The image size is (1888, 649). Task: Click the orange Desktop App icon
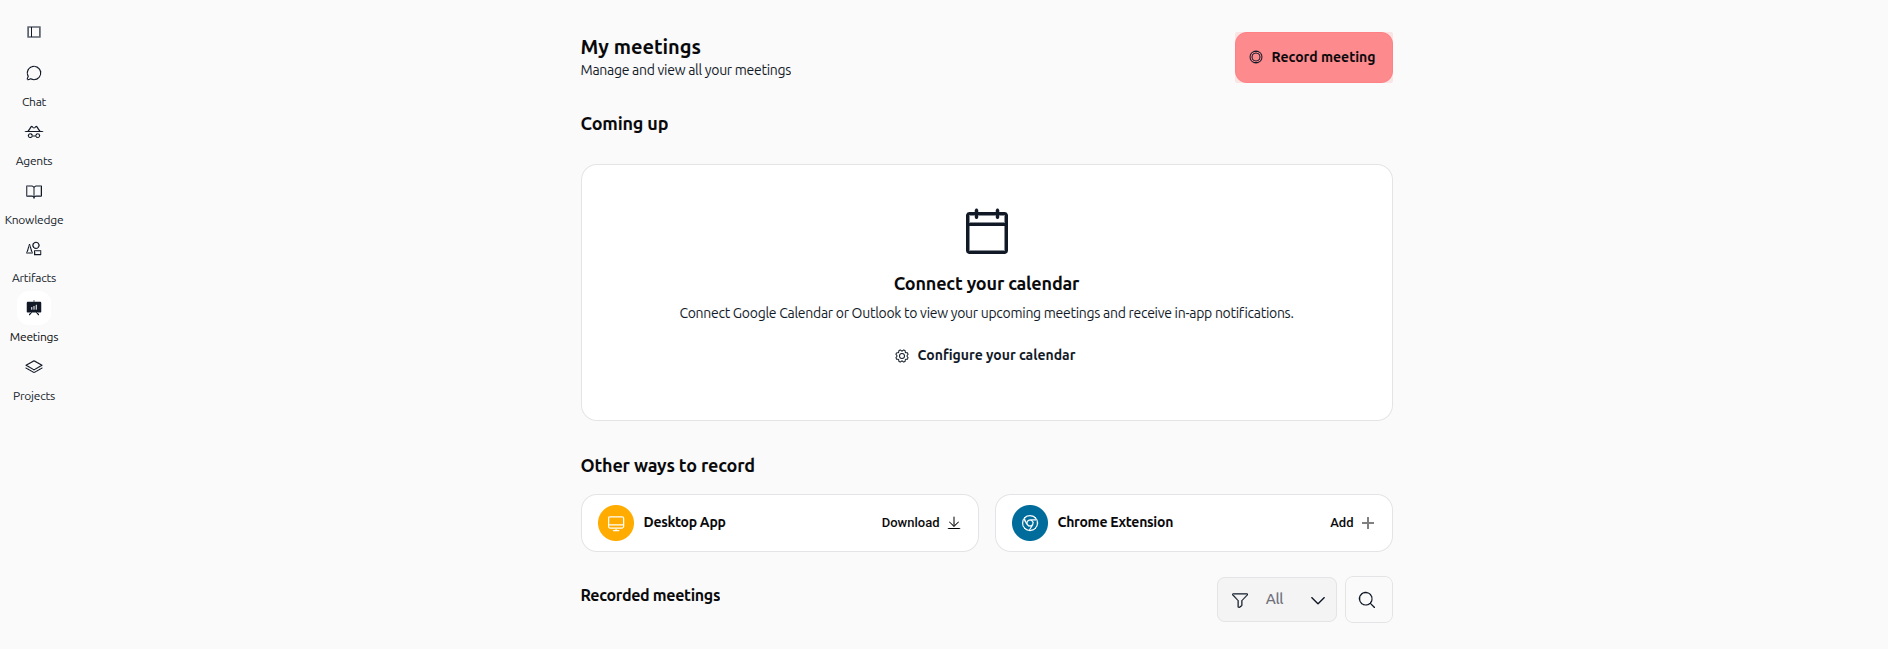pyautogui.click(x=616, y=523)
